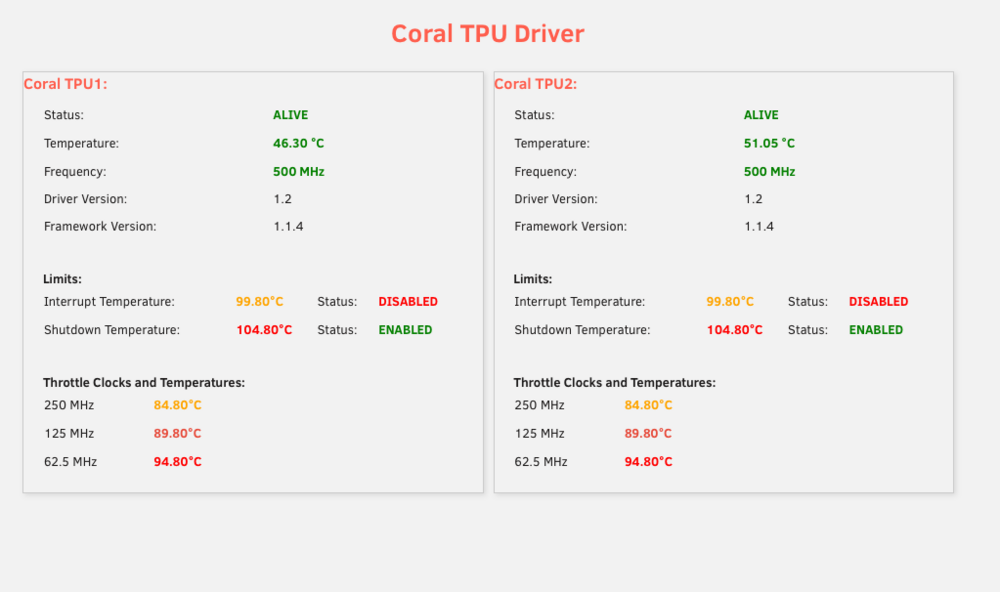Viewport: 1000px width, 592px height.
Task: Click TPU2 Throttle Clocks and Temperatures heading
Action: [x=615, y=383]
